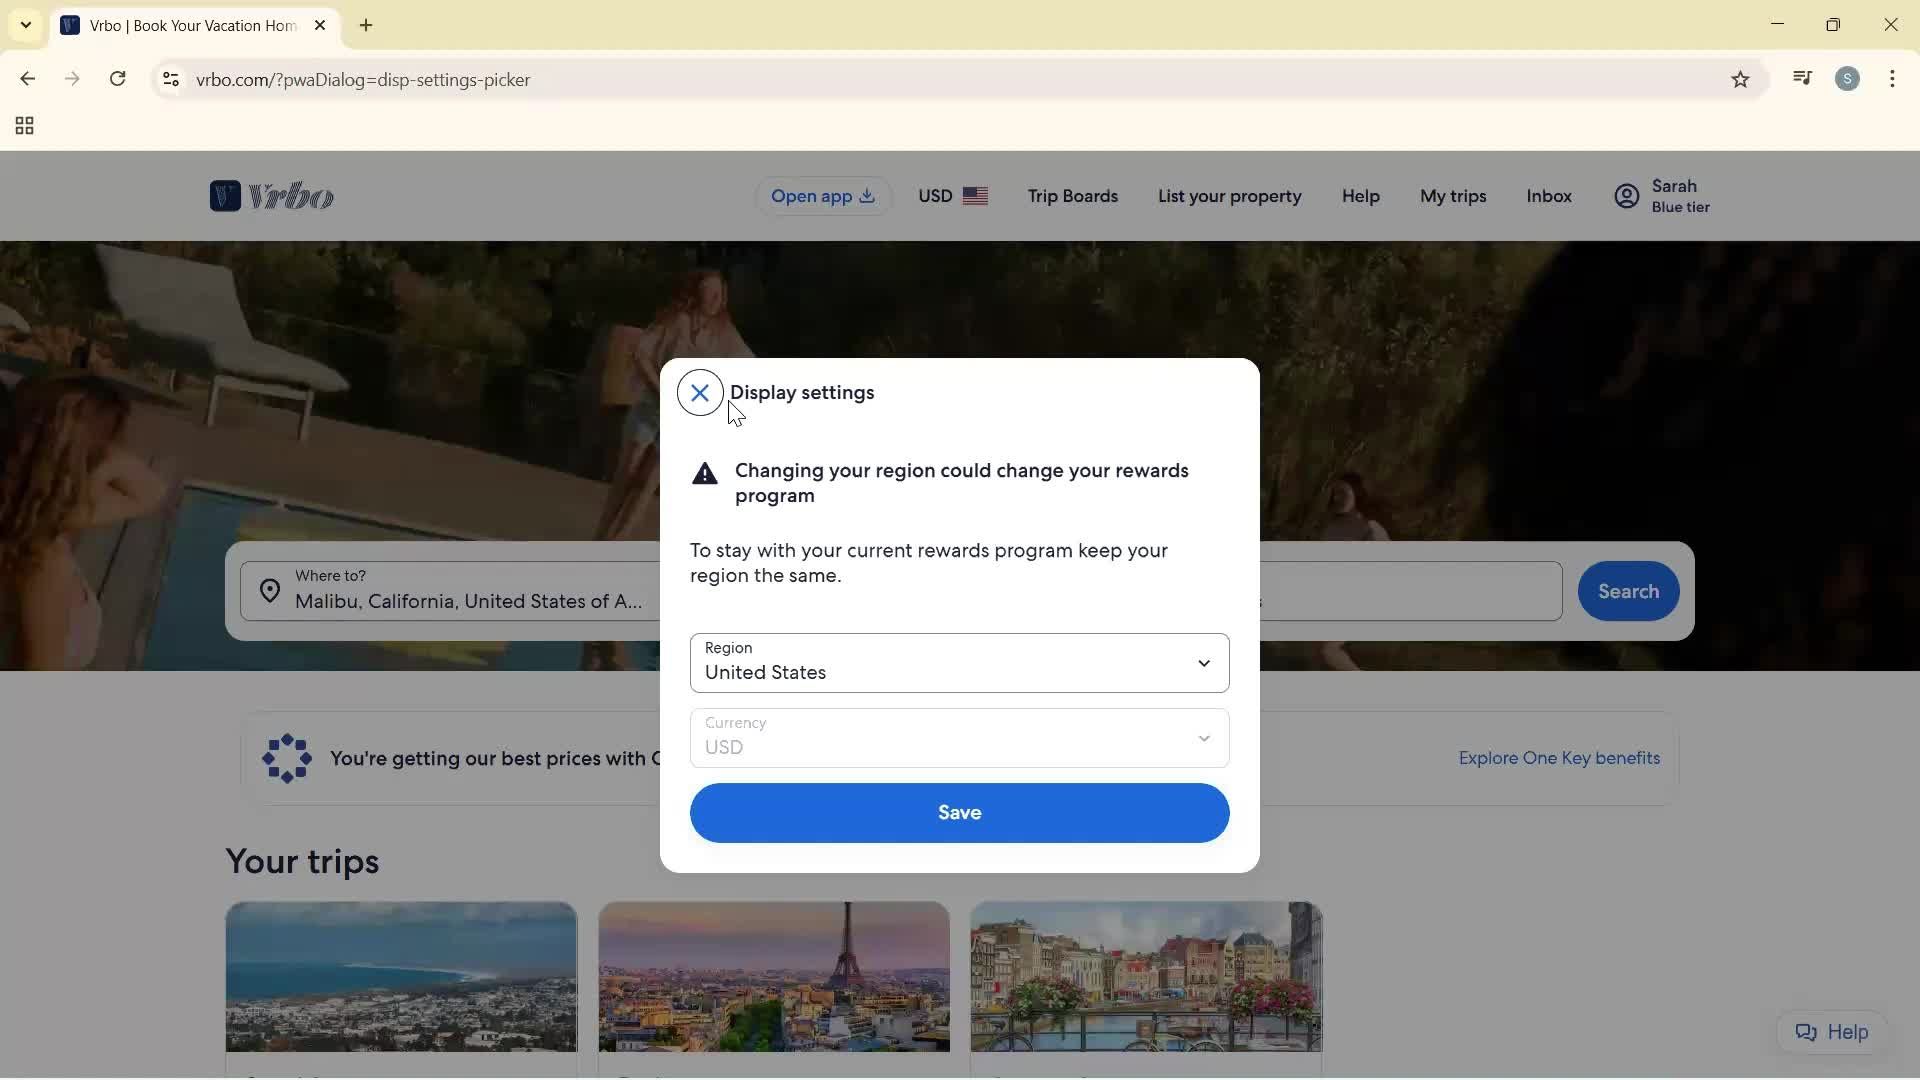
Task: Click the One Key logo icon
Action: coord(286,758)
